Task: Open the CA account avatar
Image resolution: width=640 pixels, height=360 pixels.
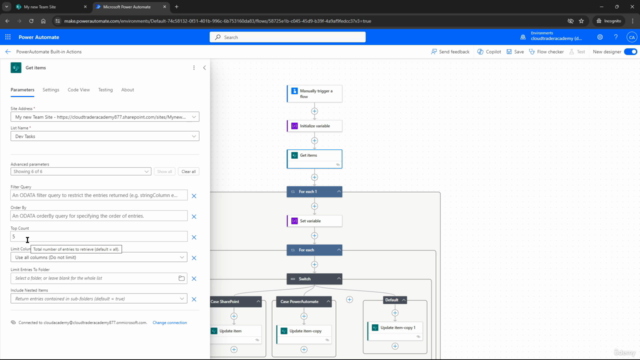Action: point(632,37)
